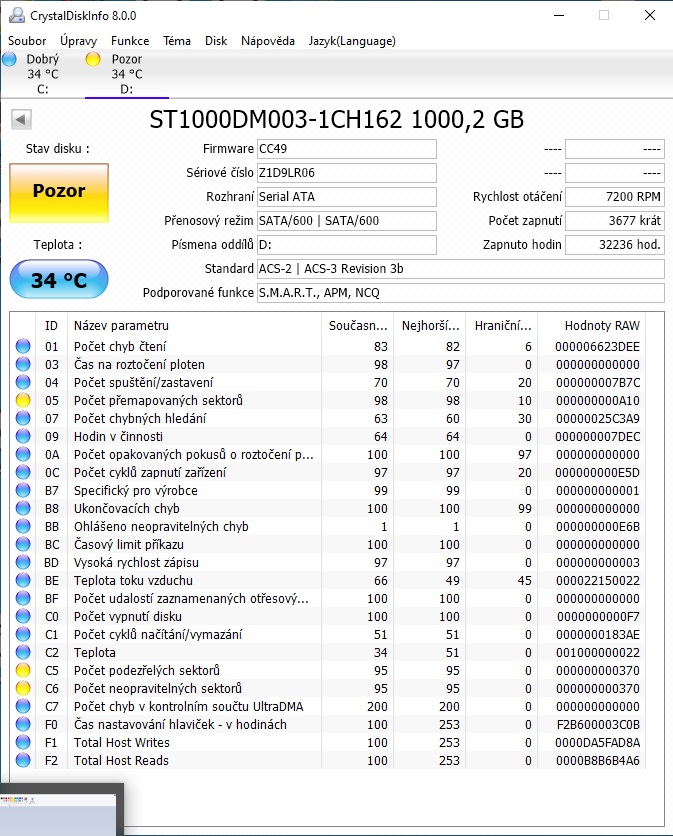Select row Počet udalostí zaznamenaných otřesový...
Viewport: 673px width, 836px height.
(328, 598)
